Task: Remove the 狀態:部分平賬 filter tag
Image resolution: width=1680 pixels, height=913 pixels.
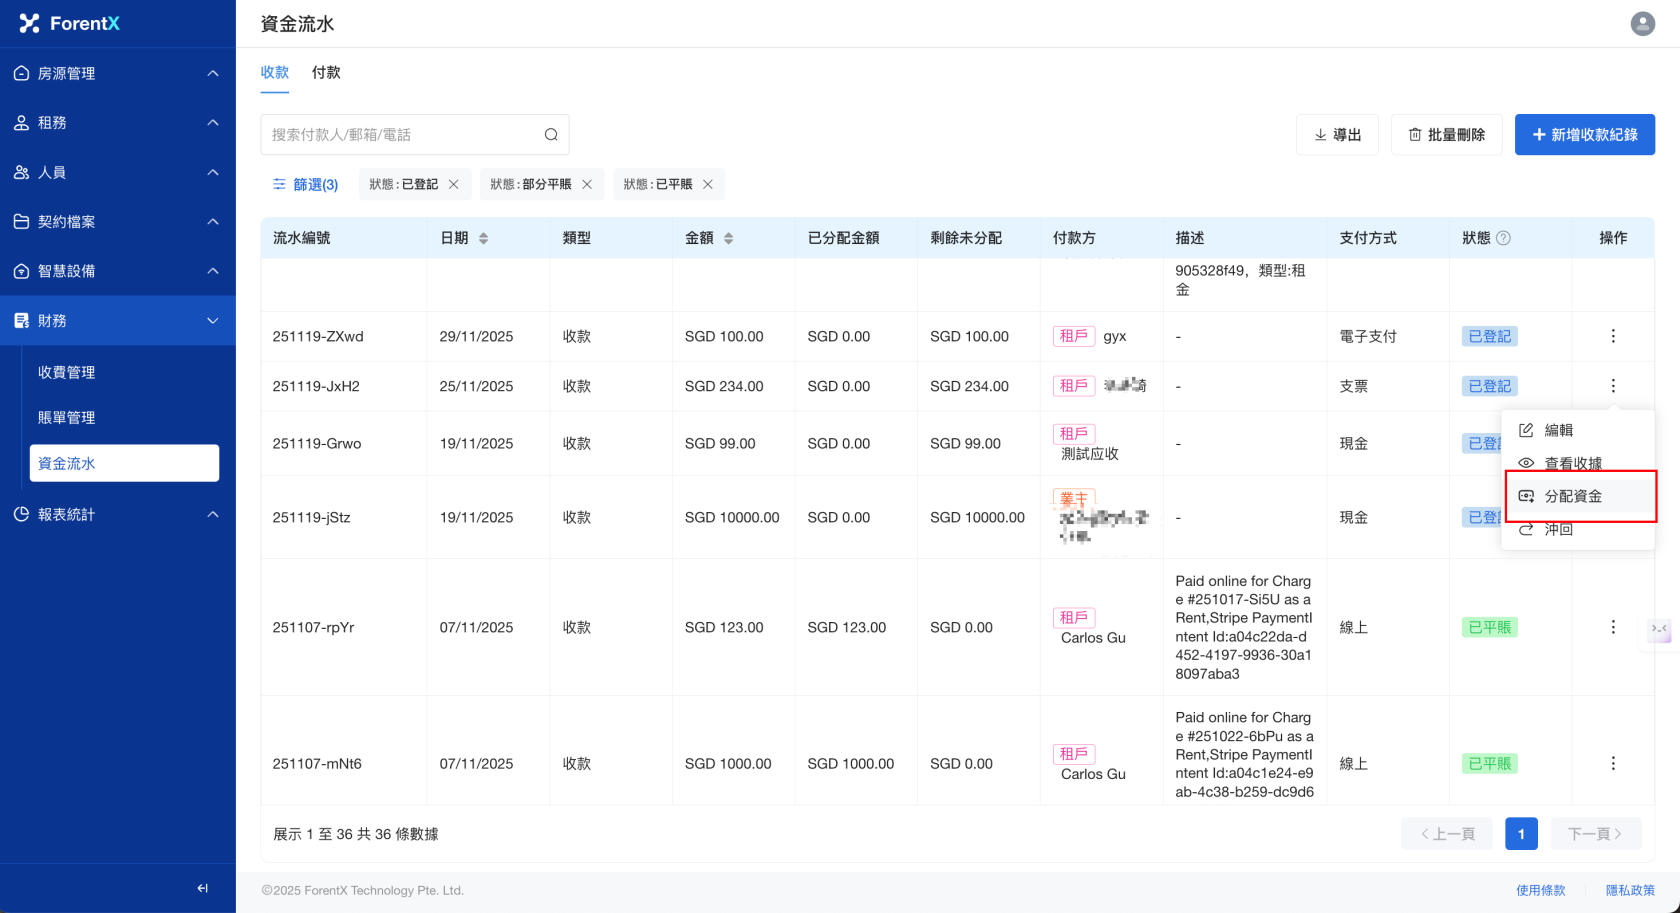Action: coord(587,185)
